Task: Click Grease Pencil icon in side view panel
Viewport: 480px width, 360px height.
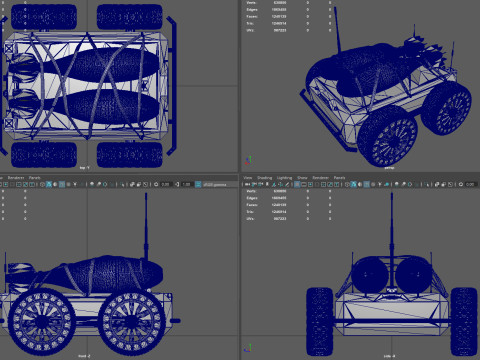Action: 287,184
